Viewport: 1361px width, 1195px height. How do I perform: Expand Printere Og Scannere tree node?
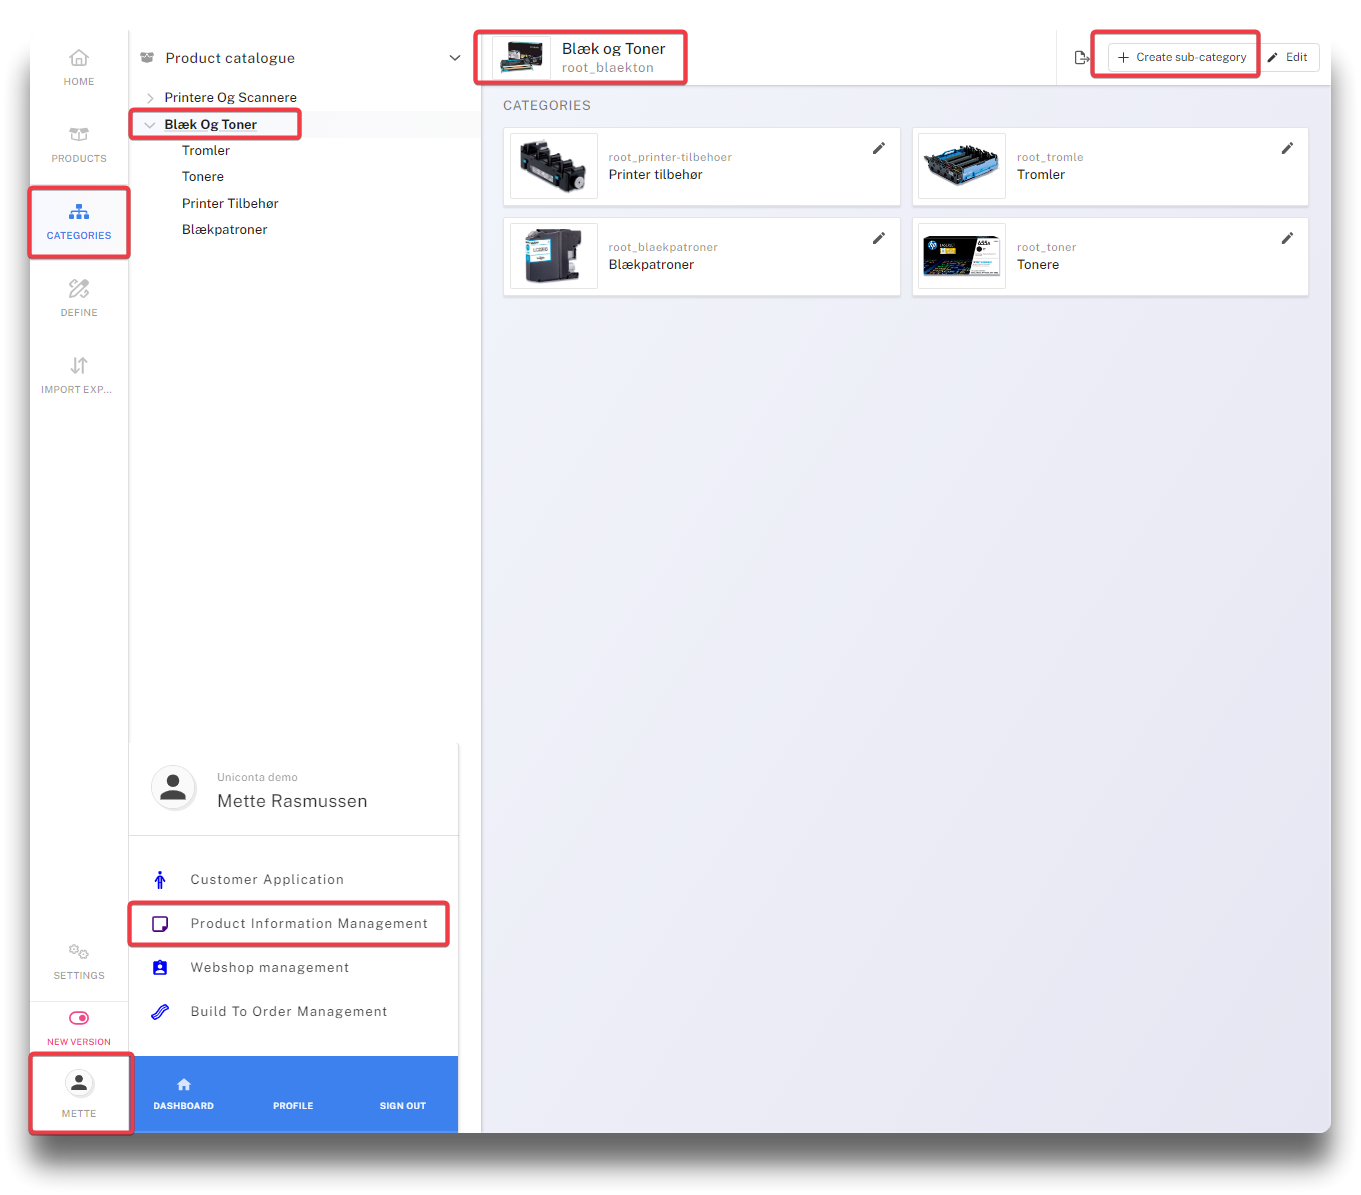click(x=150, y=98)
